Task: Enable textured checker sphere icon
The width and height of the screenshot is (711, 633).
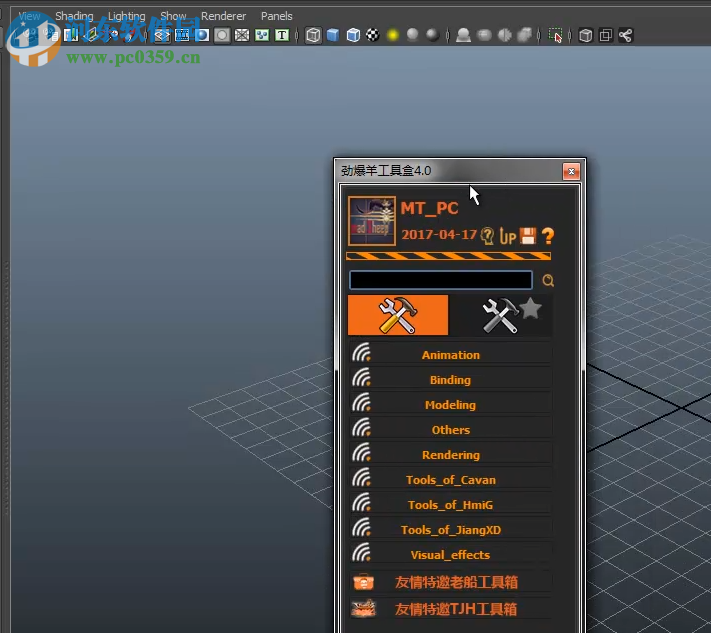Action: (x=373, y=35)
